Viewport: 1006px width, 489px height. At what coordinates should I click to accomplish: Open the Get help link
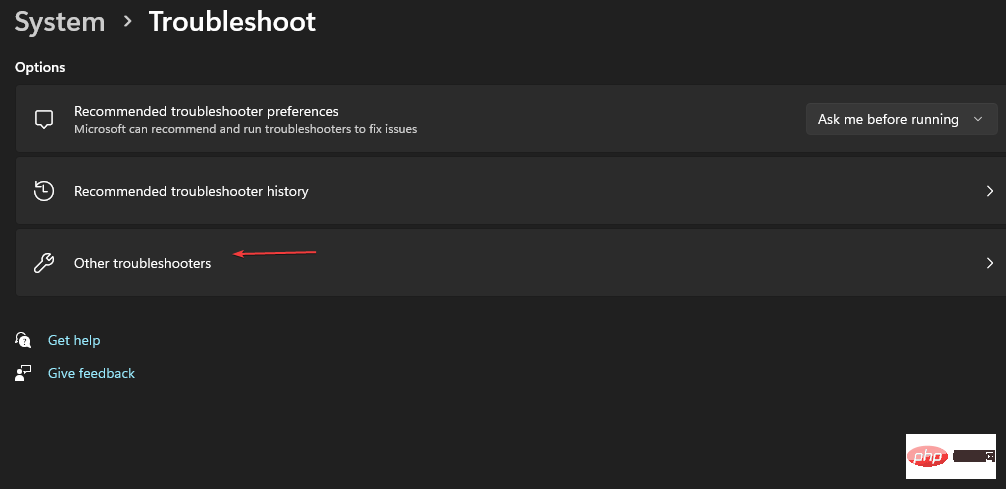point(74,340)
